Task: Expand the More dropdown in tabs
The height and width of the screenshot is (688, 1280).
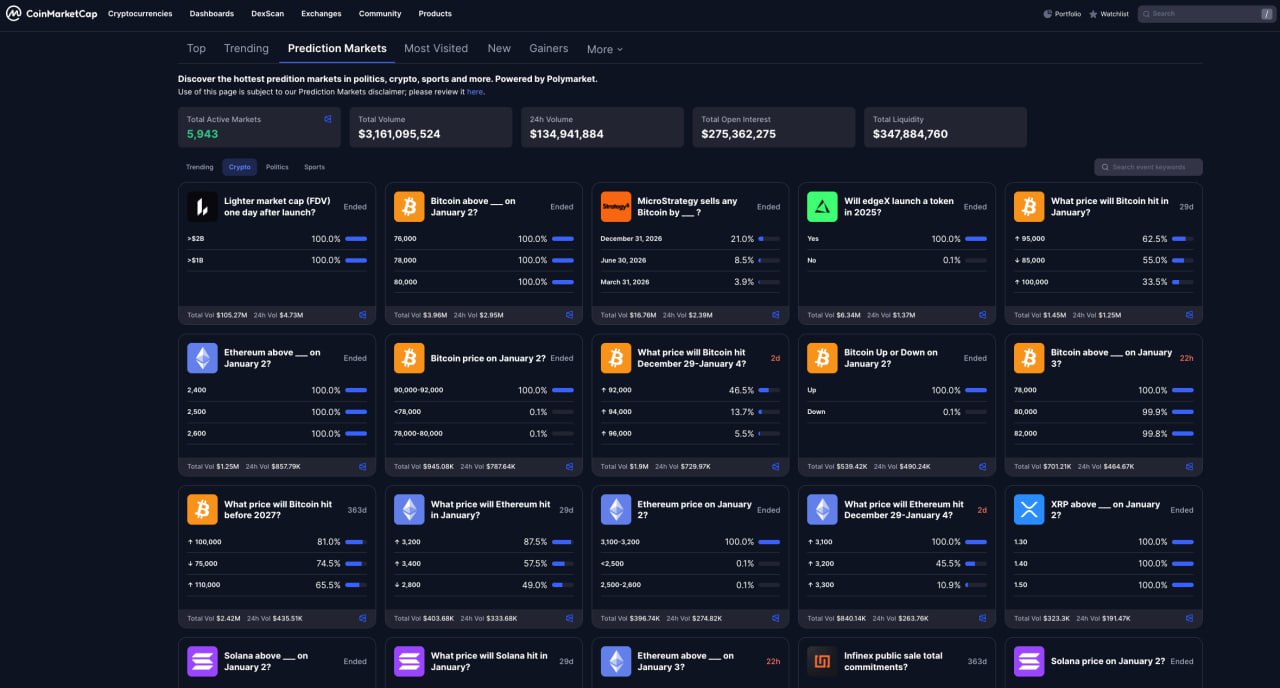Action: tap(604, 49)
